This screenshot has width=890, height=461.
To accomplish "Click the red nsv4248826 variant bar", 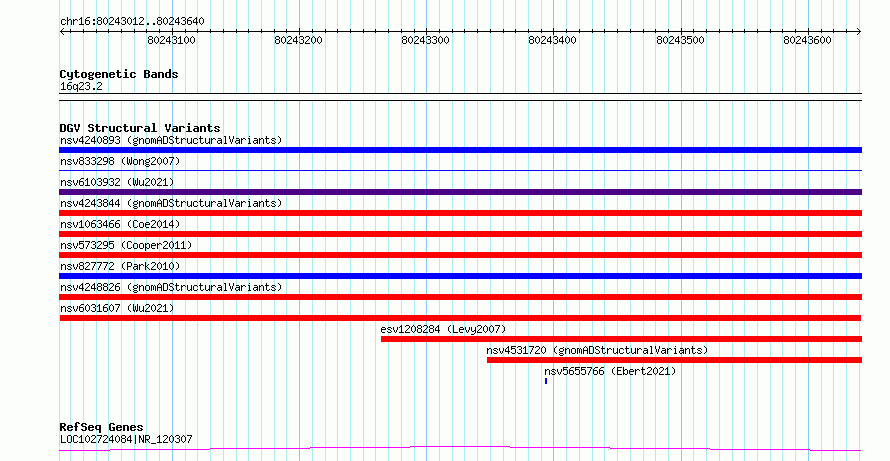I will [460, 297].
